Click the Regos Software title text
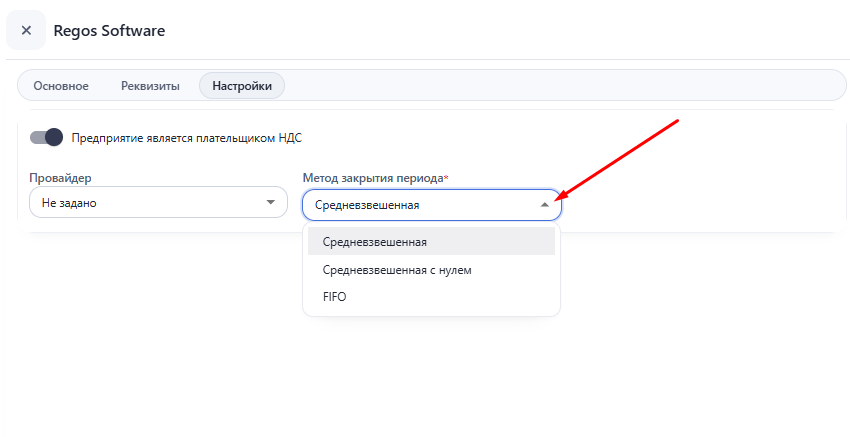The width and height of the screenshot is (850, 437). click(x=109, y=30)
